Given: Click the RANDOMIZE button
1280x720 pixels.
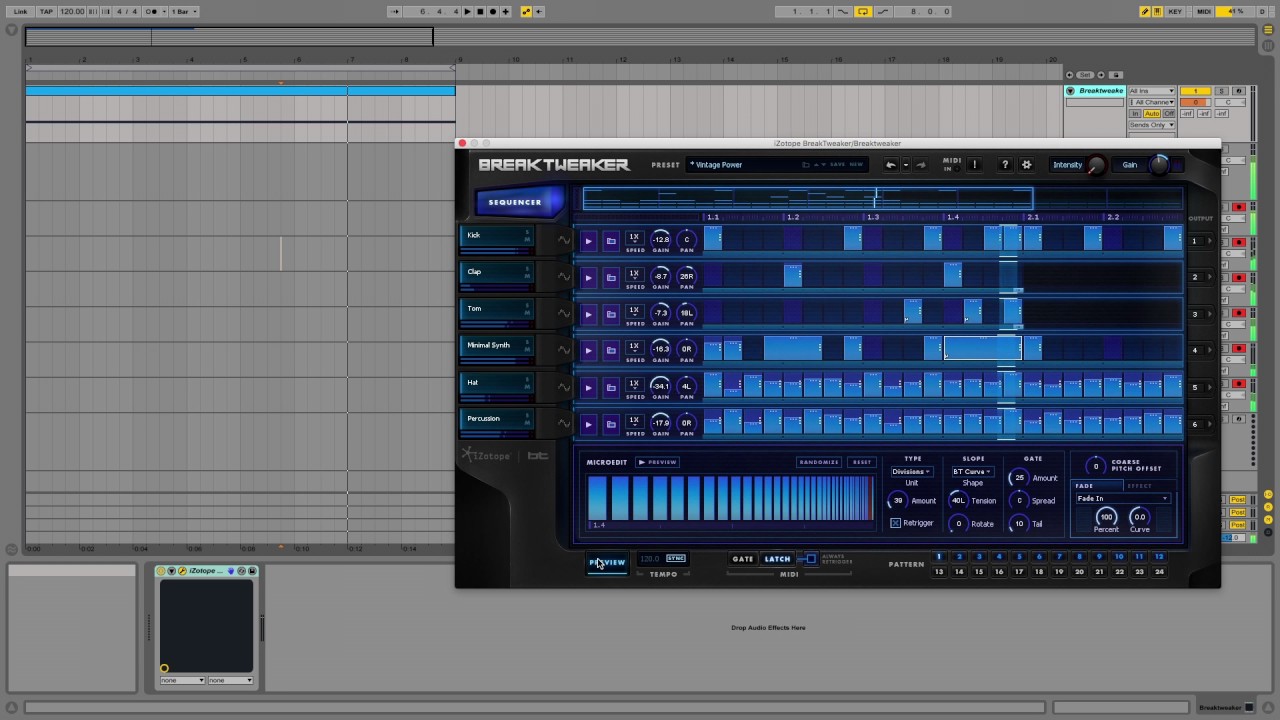Looking at the screenshot, I should pos(820,462).
